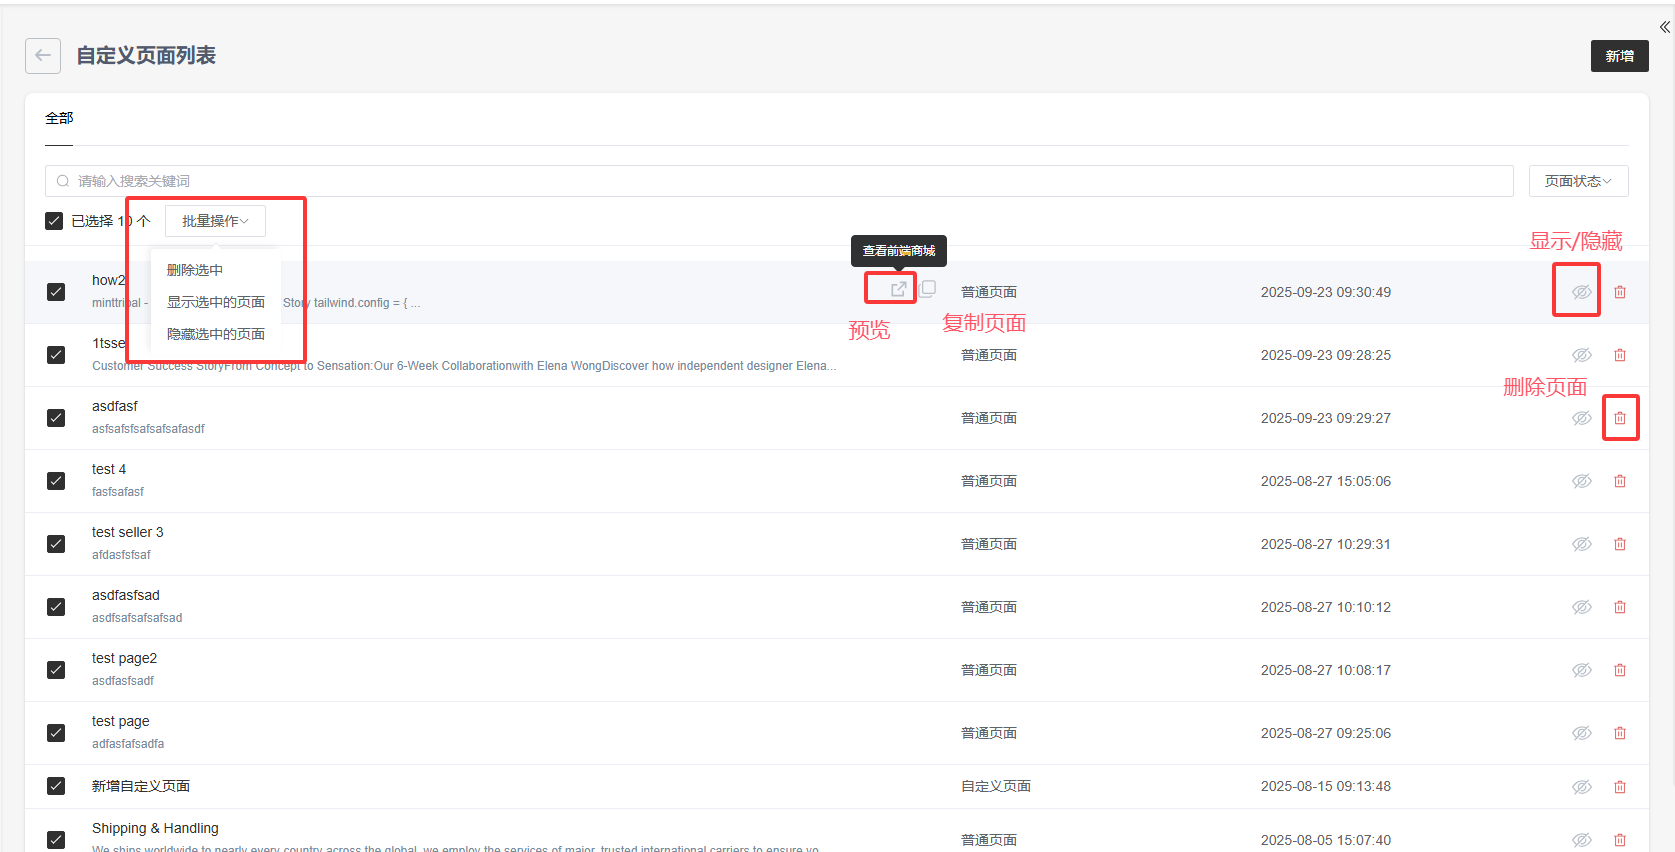Screen dimensions: 1675x852
Task: Select 隐藏选中的页面 menu option
Action: [x=216, y=334]
